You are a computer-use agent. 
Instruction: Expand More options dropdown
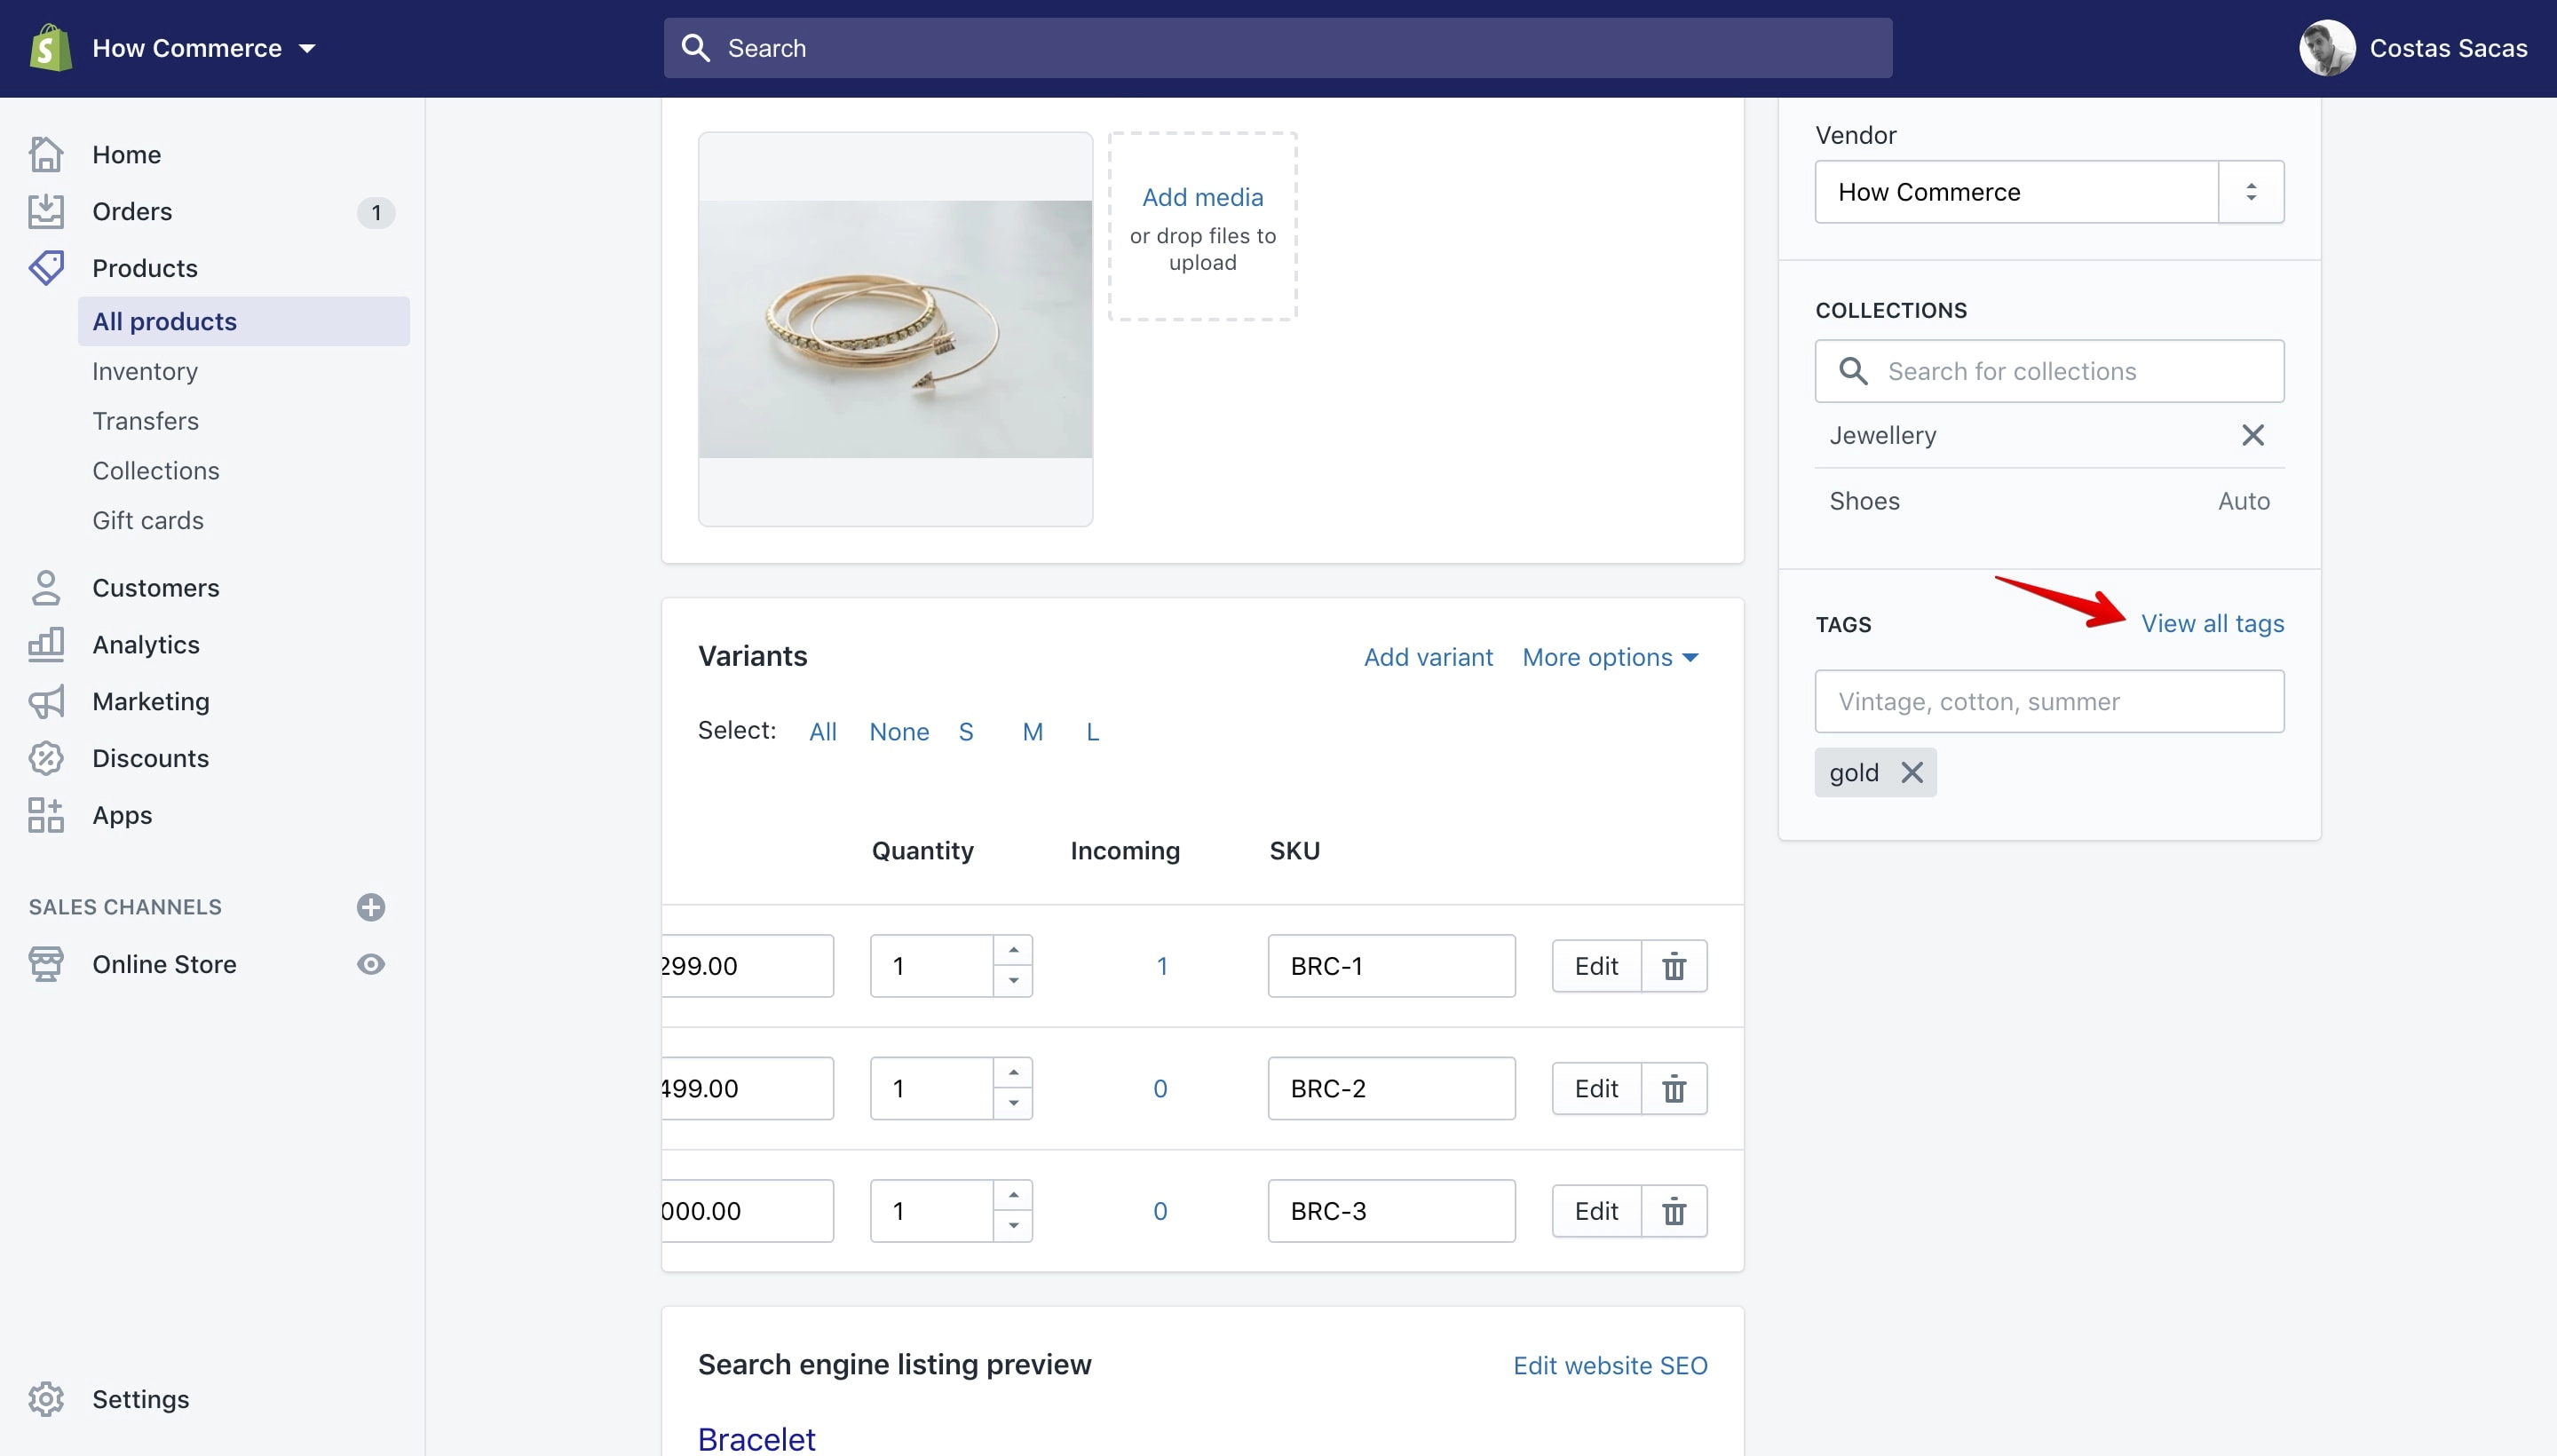(x=1610, y=657)
